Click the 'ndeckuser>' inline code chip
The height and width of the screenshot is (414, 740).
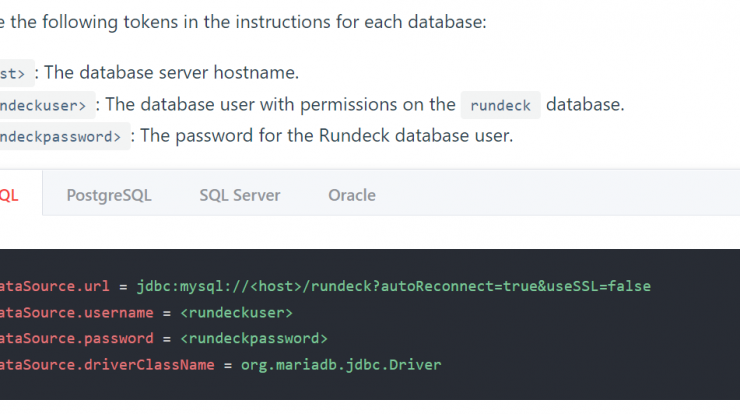[x=45, y=105]
